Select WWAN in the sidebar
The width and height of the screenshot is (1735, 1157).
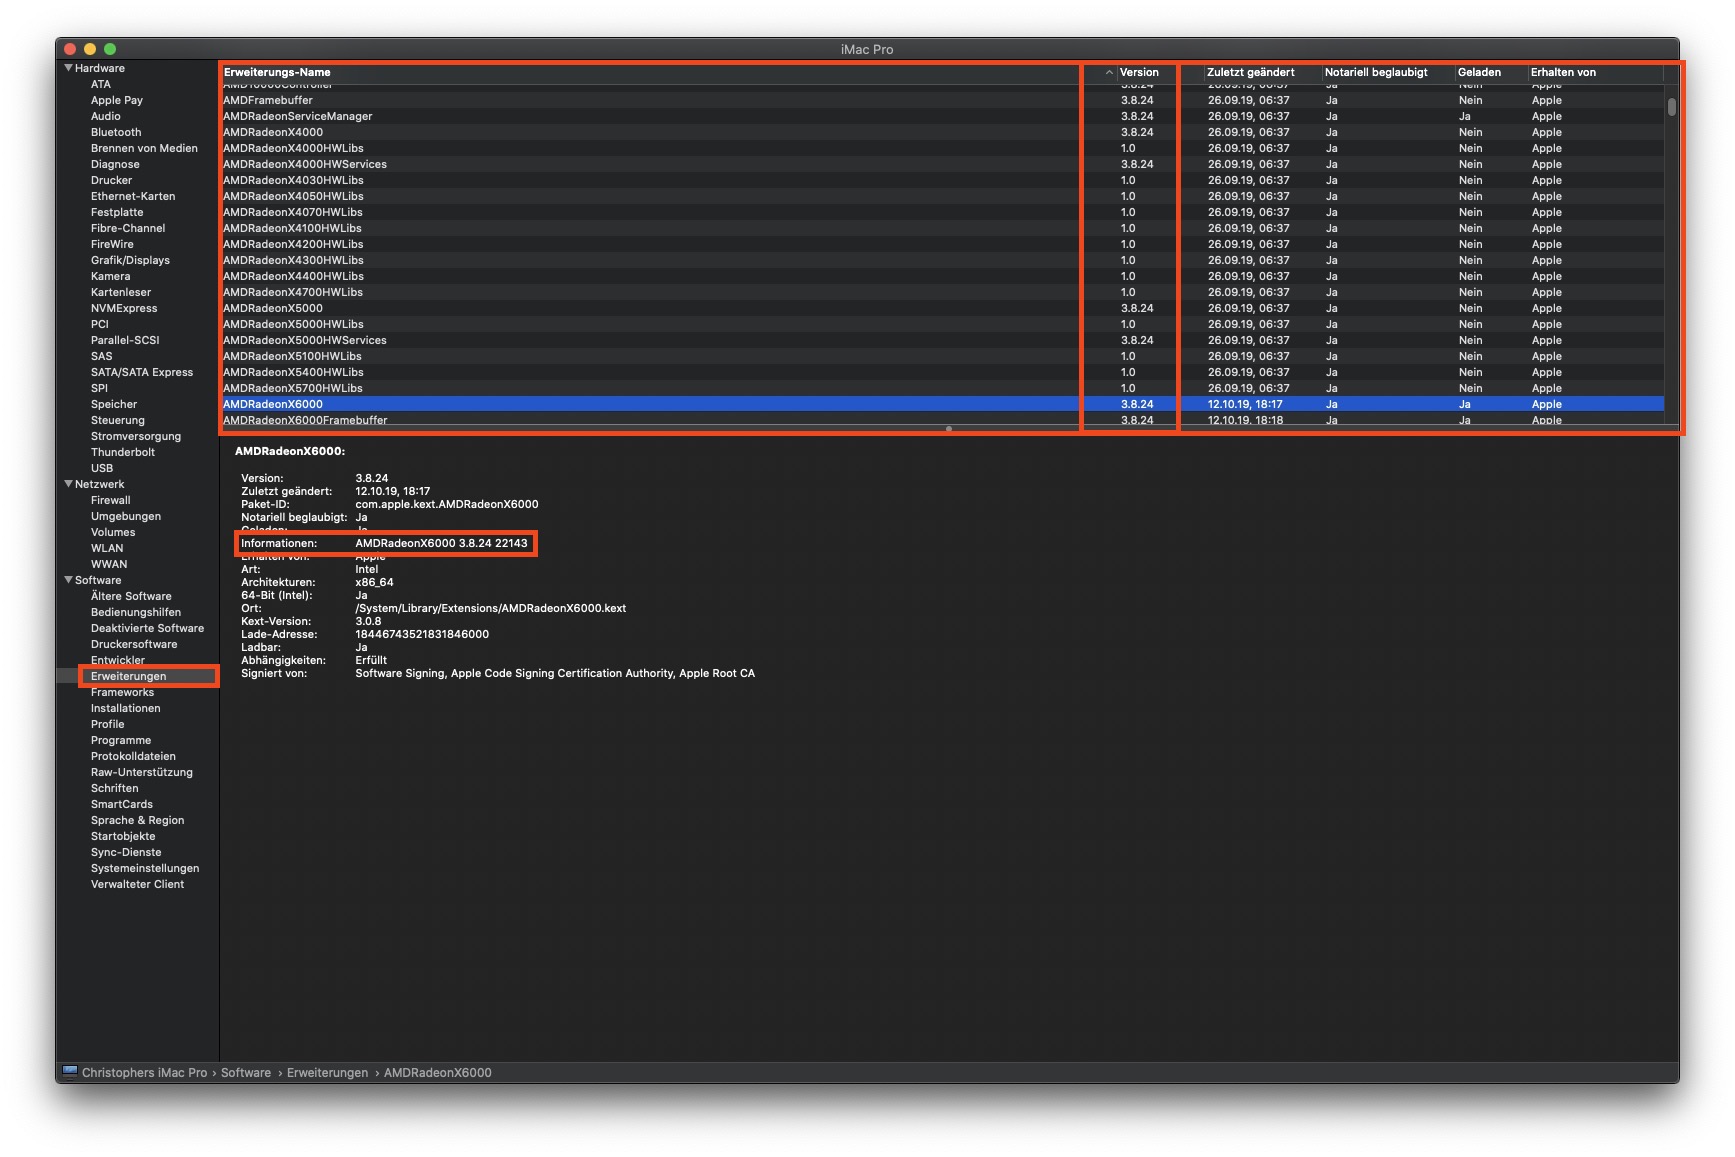pyautogui.click(x=109, y=564)
